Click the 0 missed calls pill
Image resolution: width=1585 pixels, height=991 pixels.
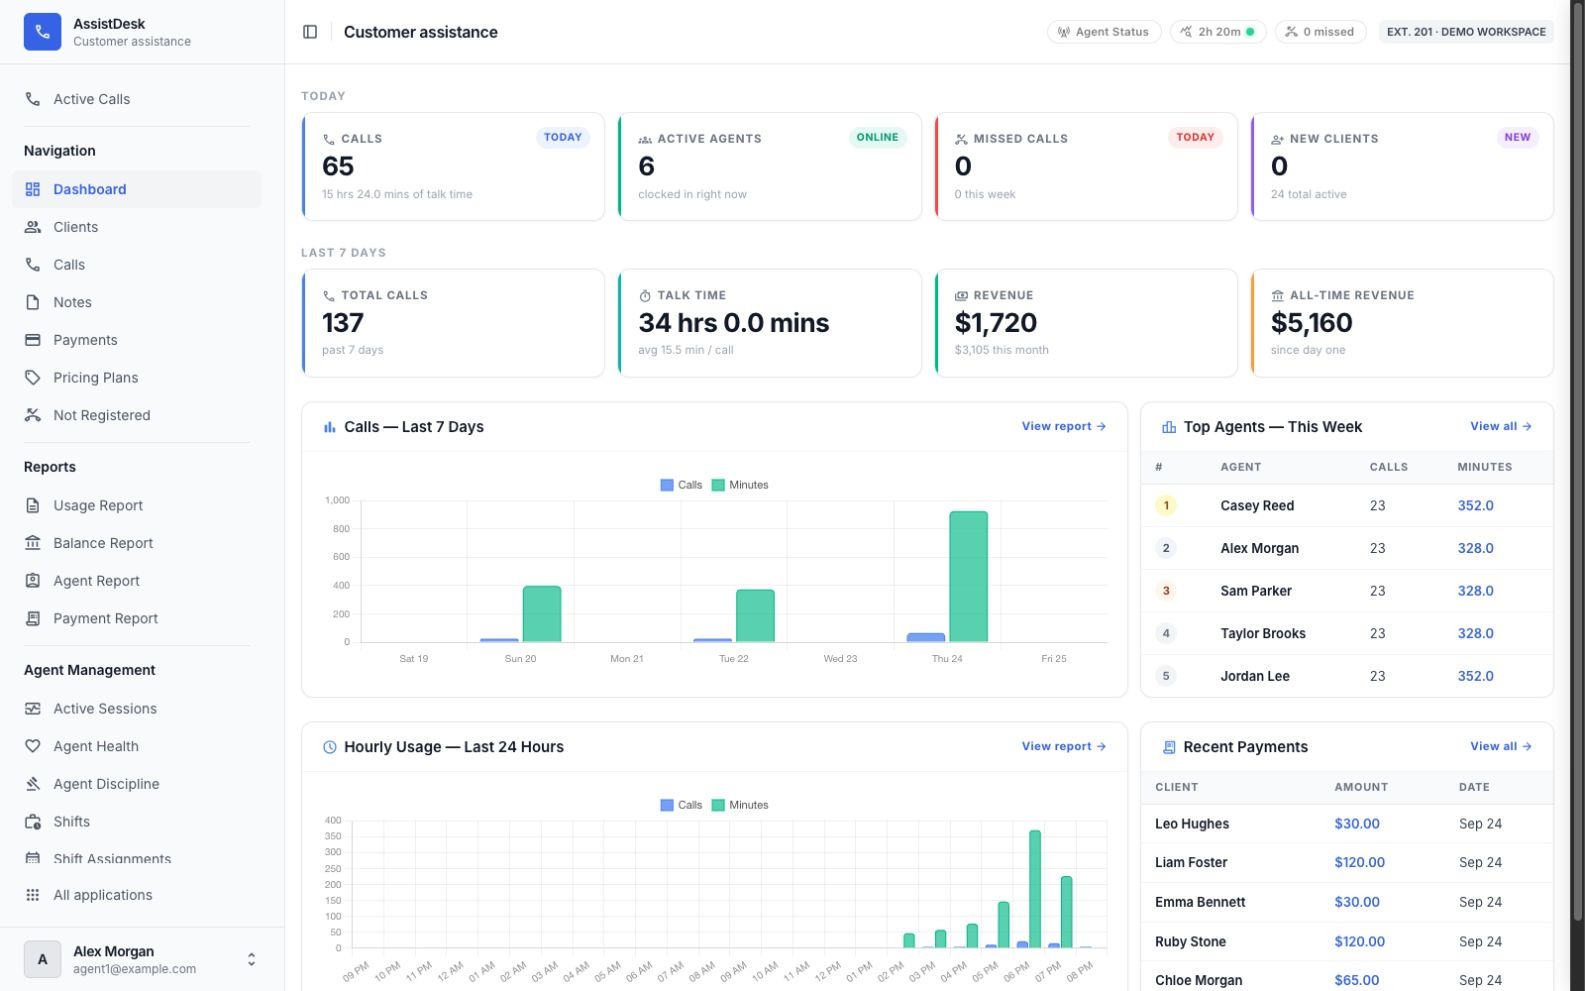point(1320,32)
